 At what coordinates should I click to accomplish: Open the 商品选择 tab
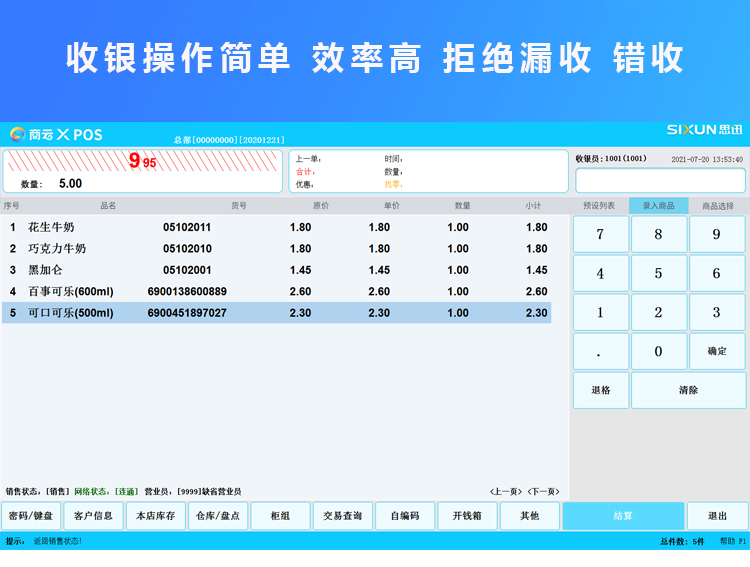tap(717, 206)
